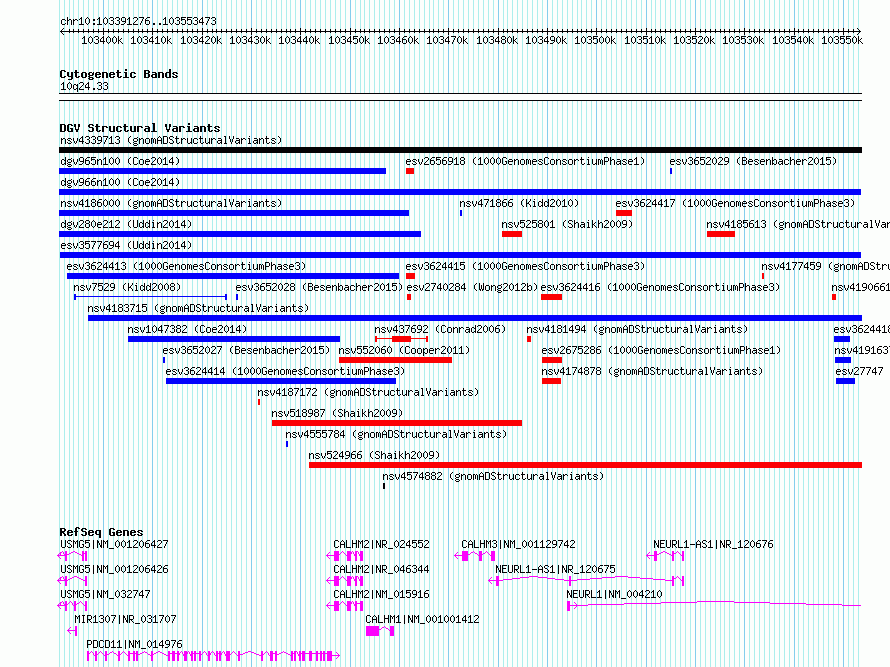The image size is (890, 667).
Task: Click the red esv2656918 variant block
Action: (410, 171)
